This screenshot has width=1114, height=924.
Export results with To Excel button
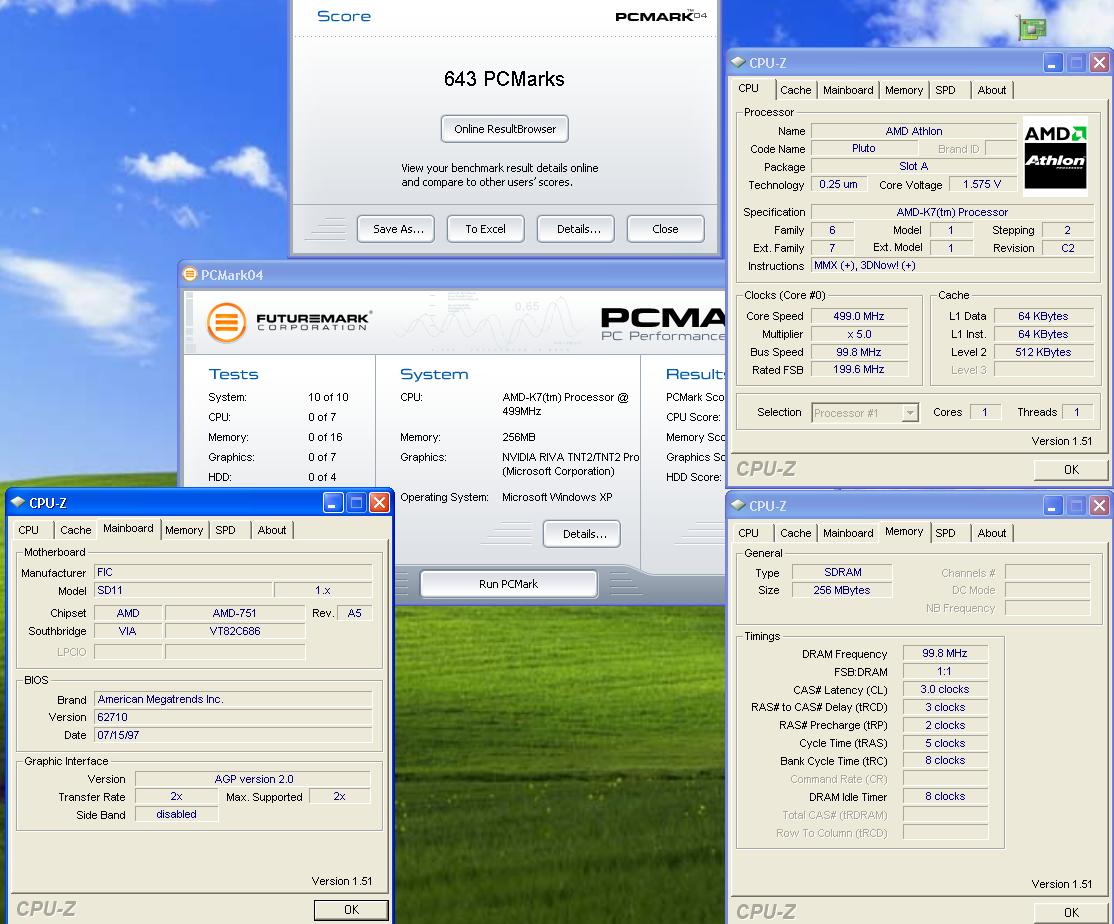pos(486,229)
